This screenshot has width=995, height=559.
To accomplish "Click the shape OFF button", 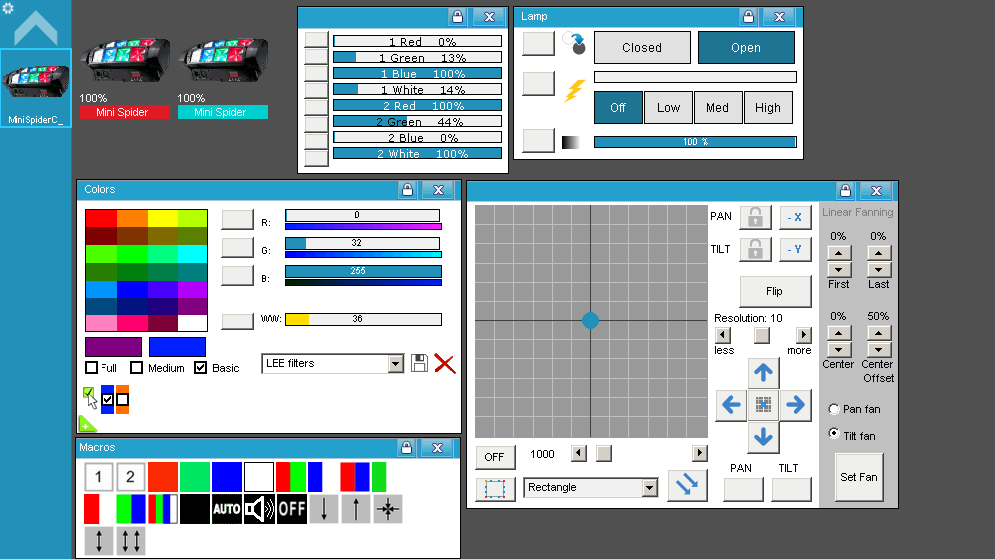I will (495, 457).
